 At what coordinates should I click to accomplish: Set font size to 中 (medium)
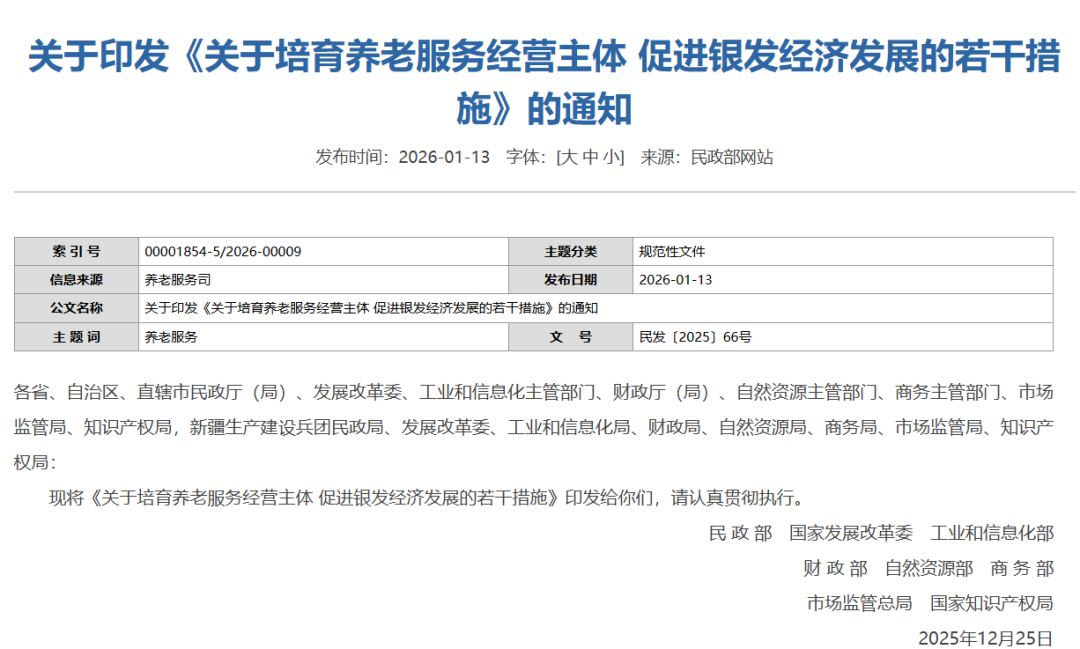[x=590, y=157]
